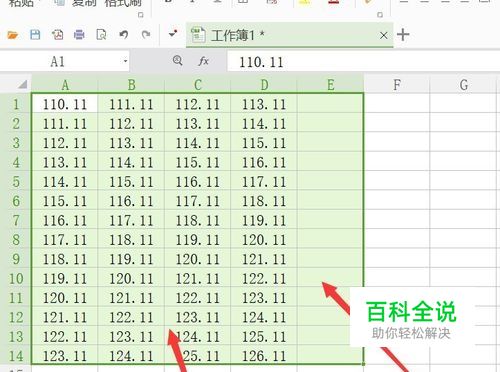Select cell C3 with 114.11
Image resolution: width=500 pixels, height=372 pixels.
[197, 143]
